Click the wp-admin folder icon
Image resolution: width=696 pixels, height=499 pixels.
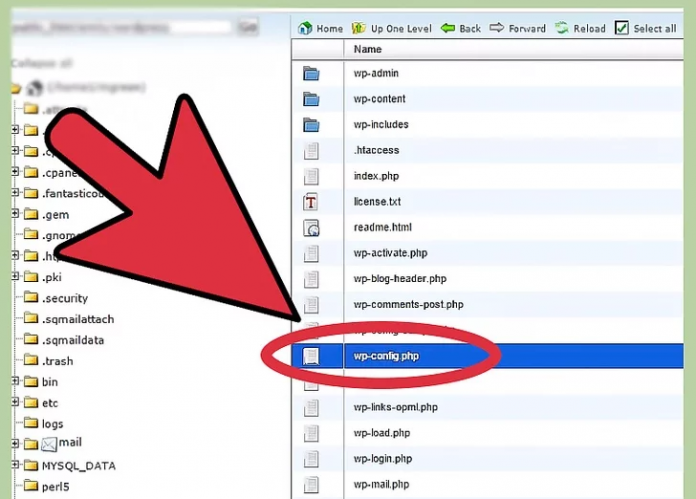(x=311, y=73)
